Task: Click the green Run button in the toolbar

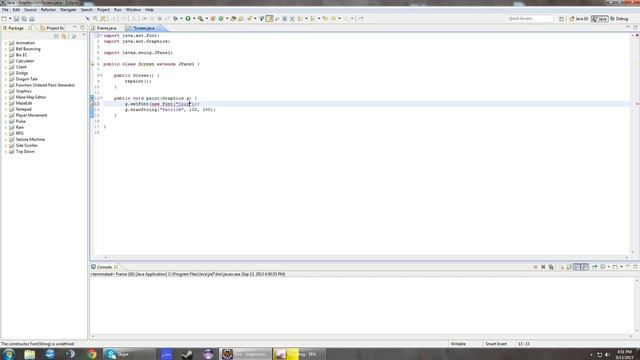Action: [188, 18]
